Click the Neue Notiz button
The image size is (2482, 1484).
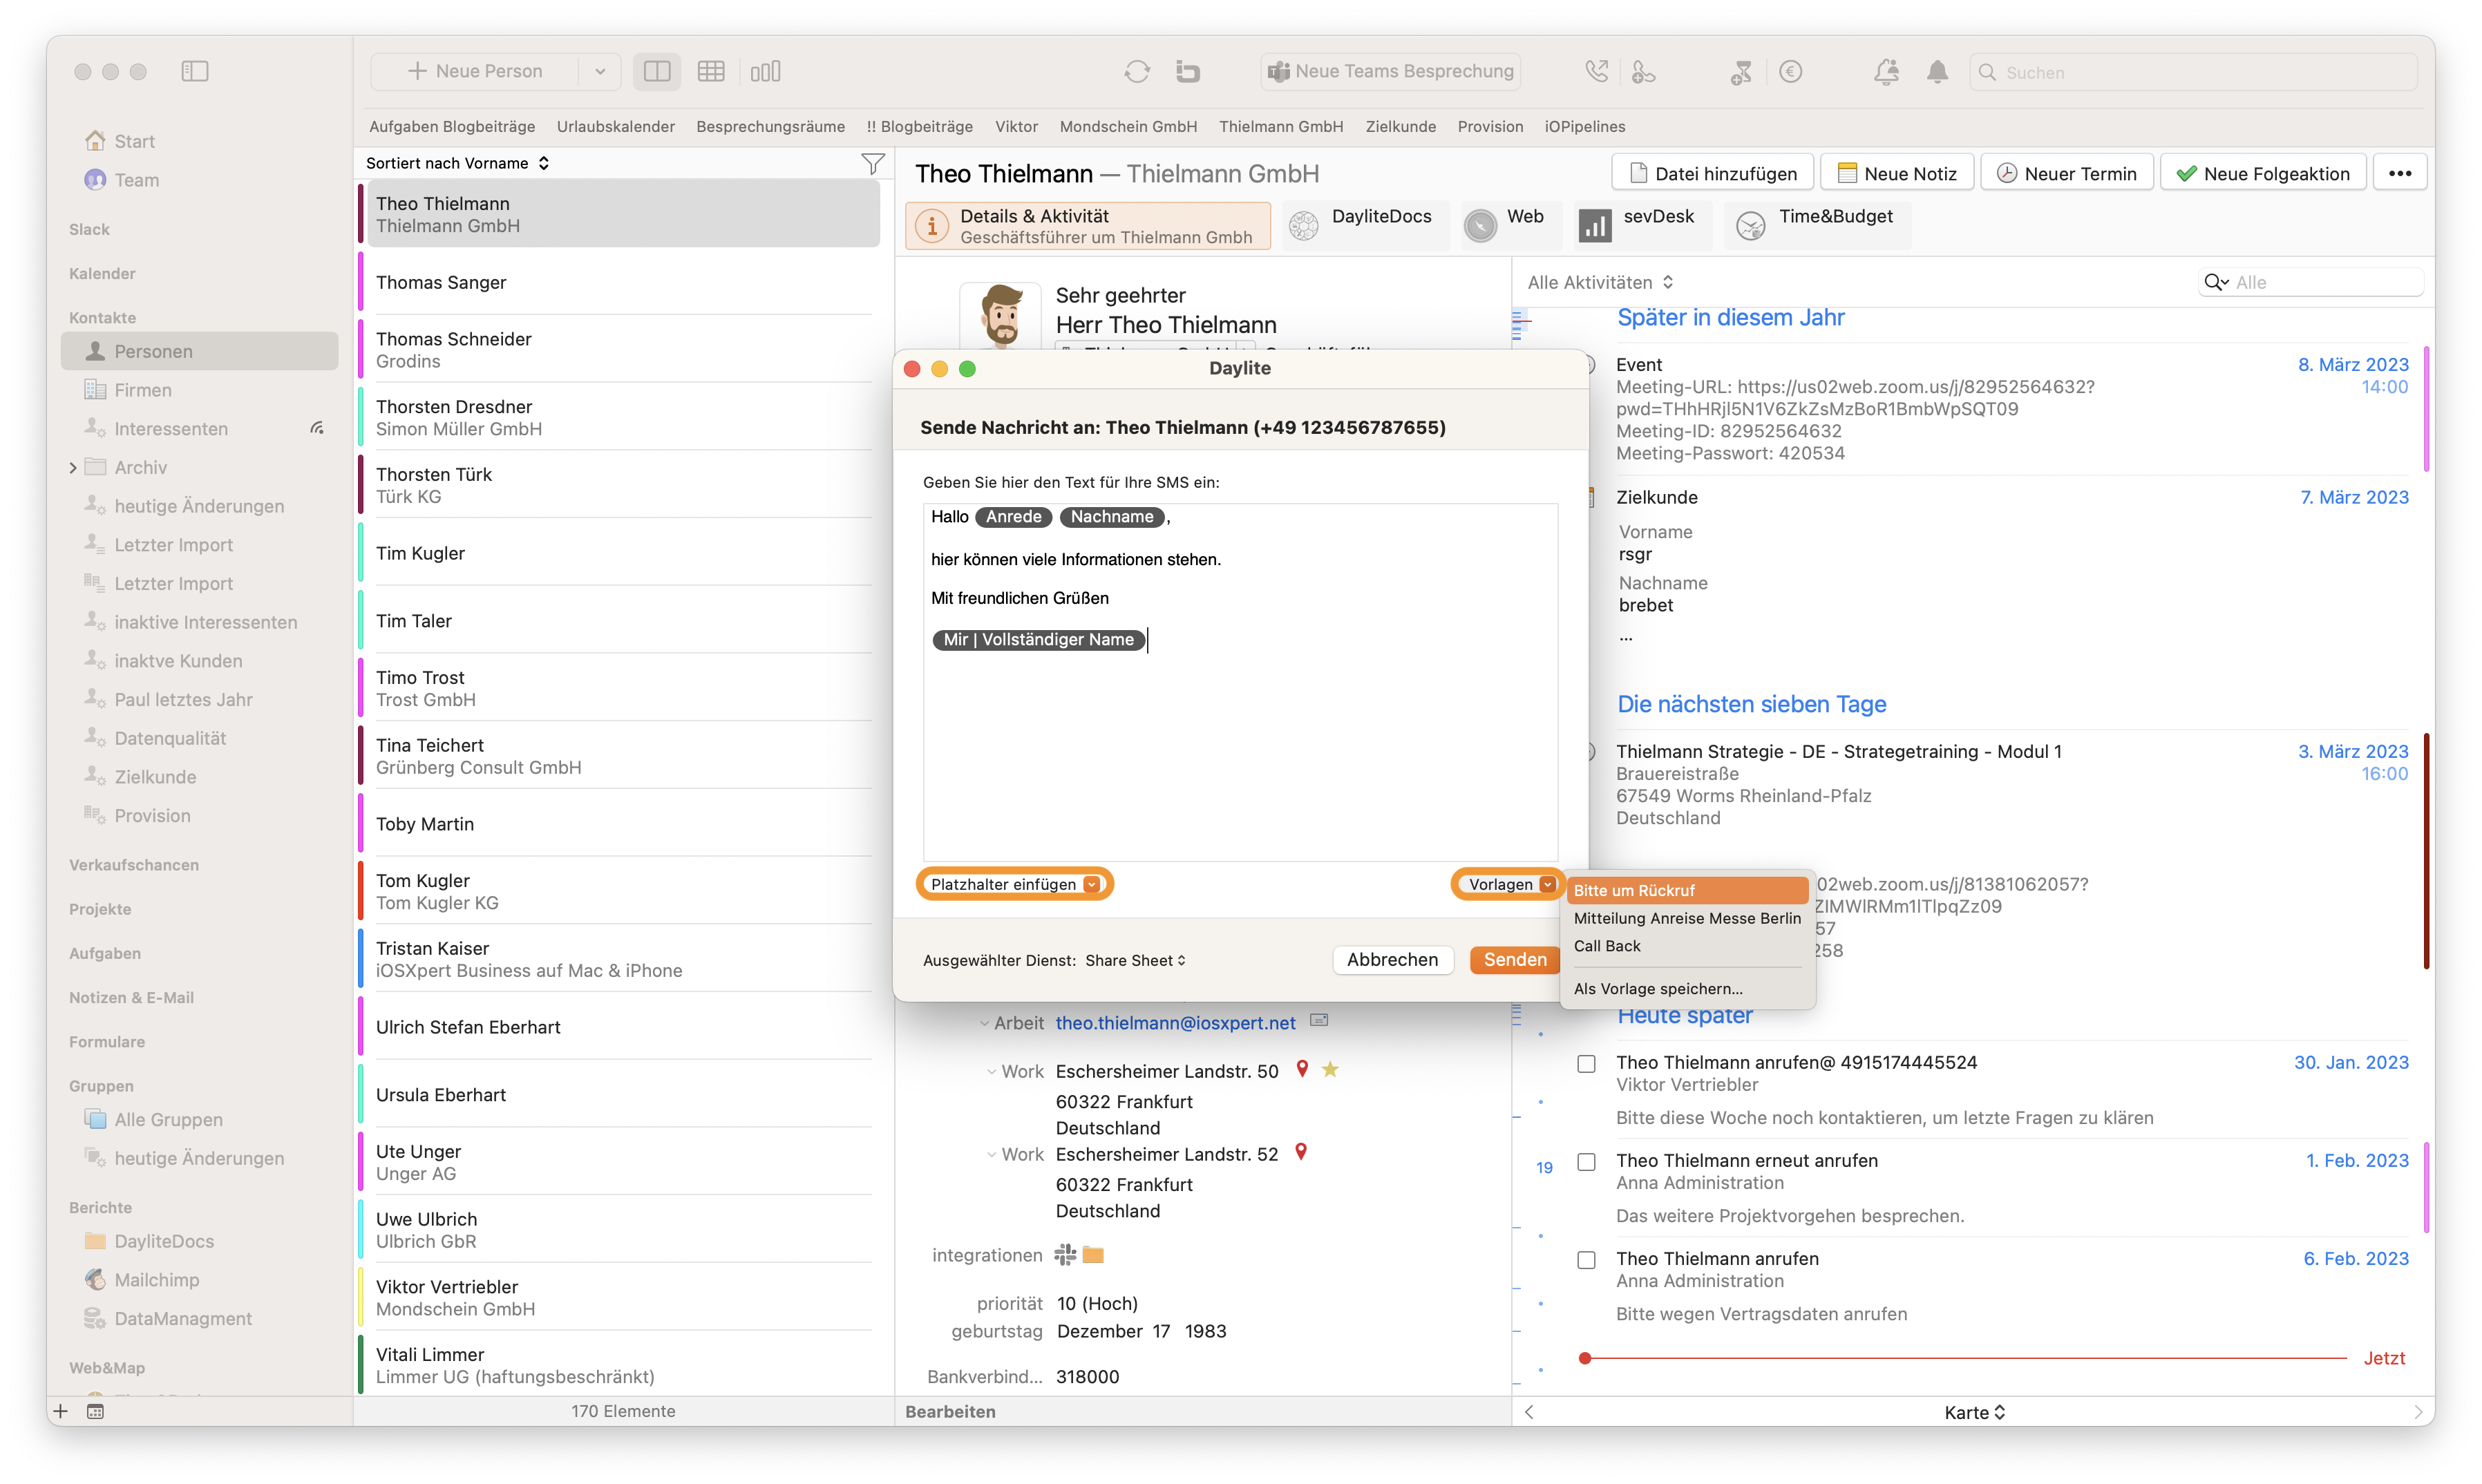pos(1896,173)
